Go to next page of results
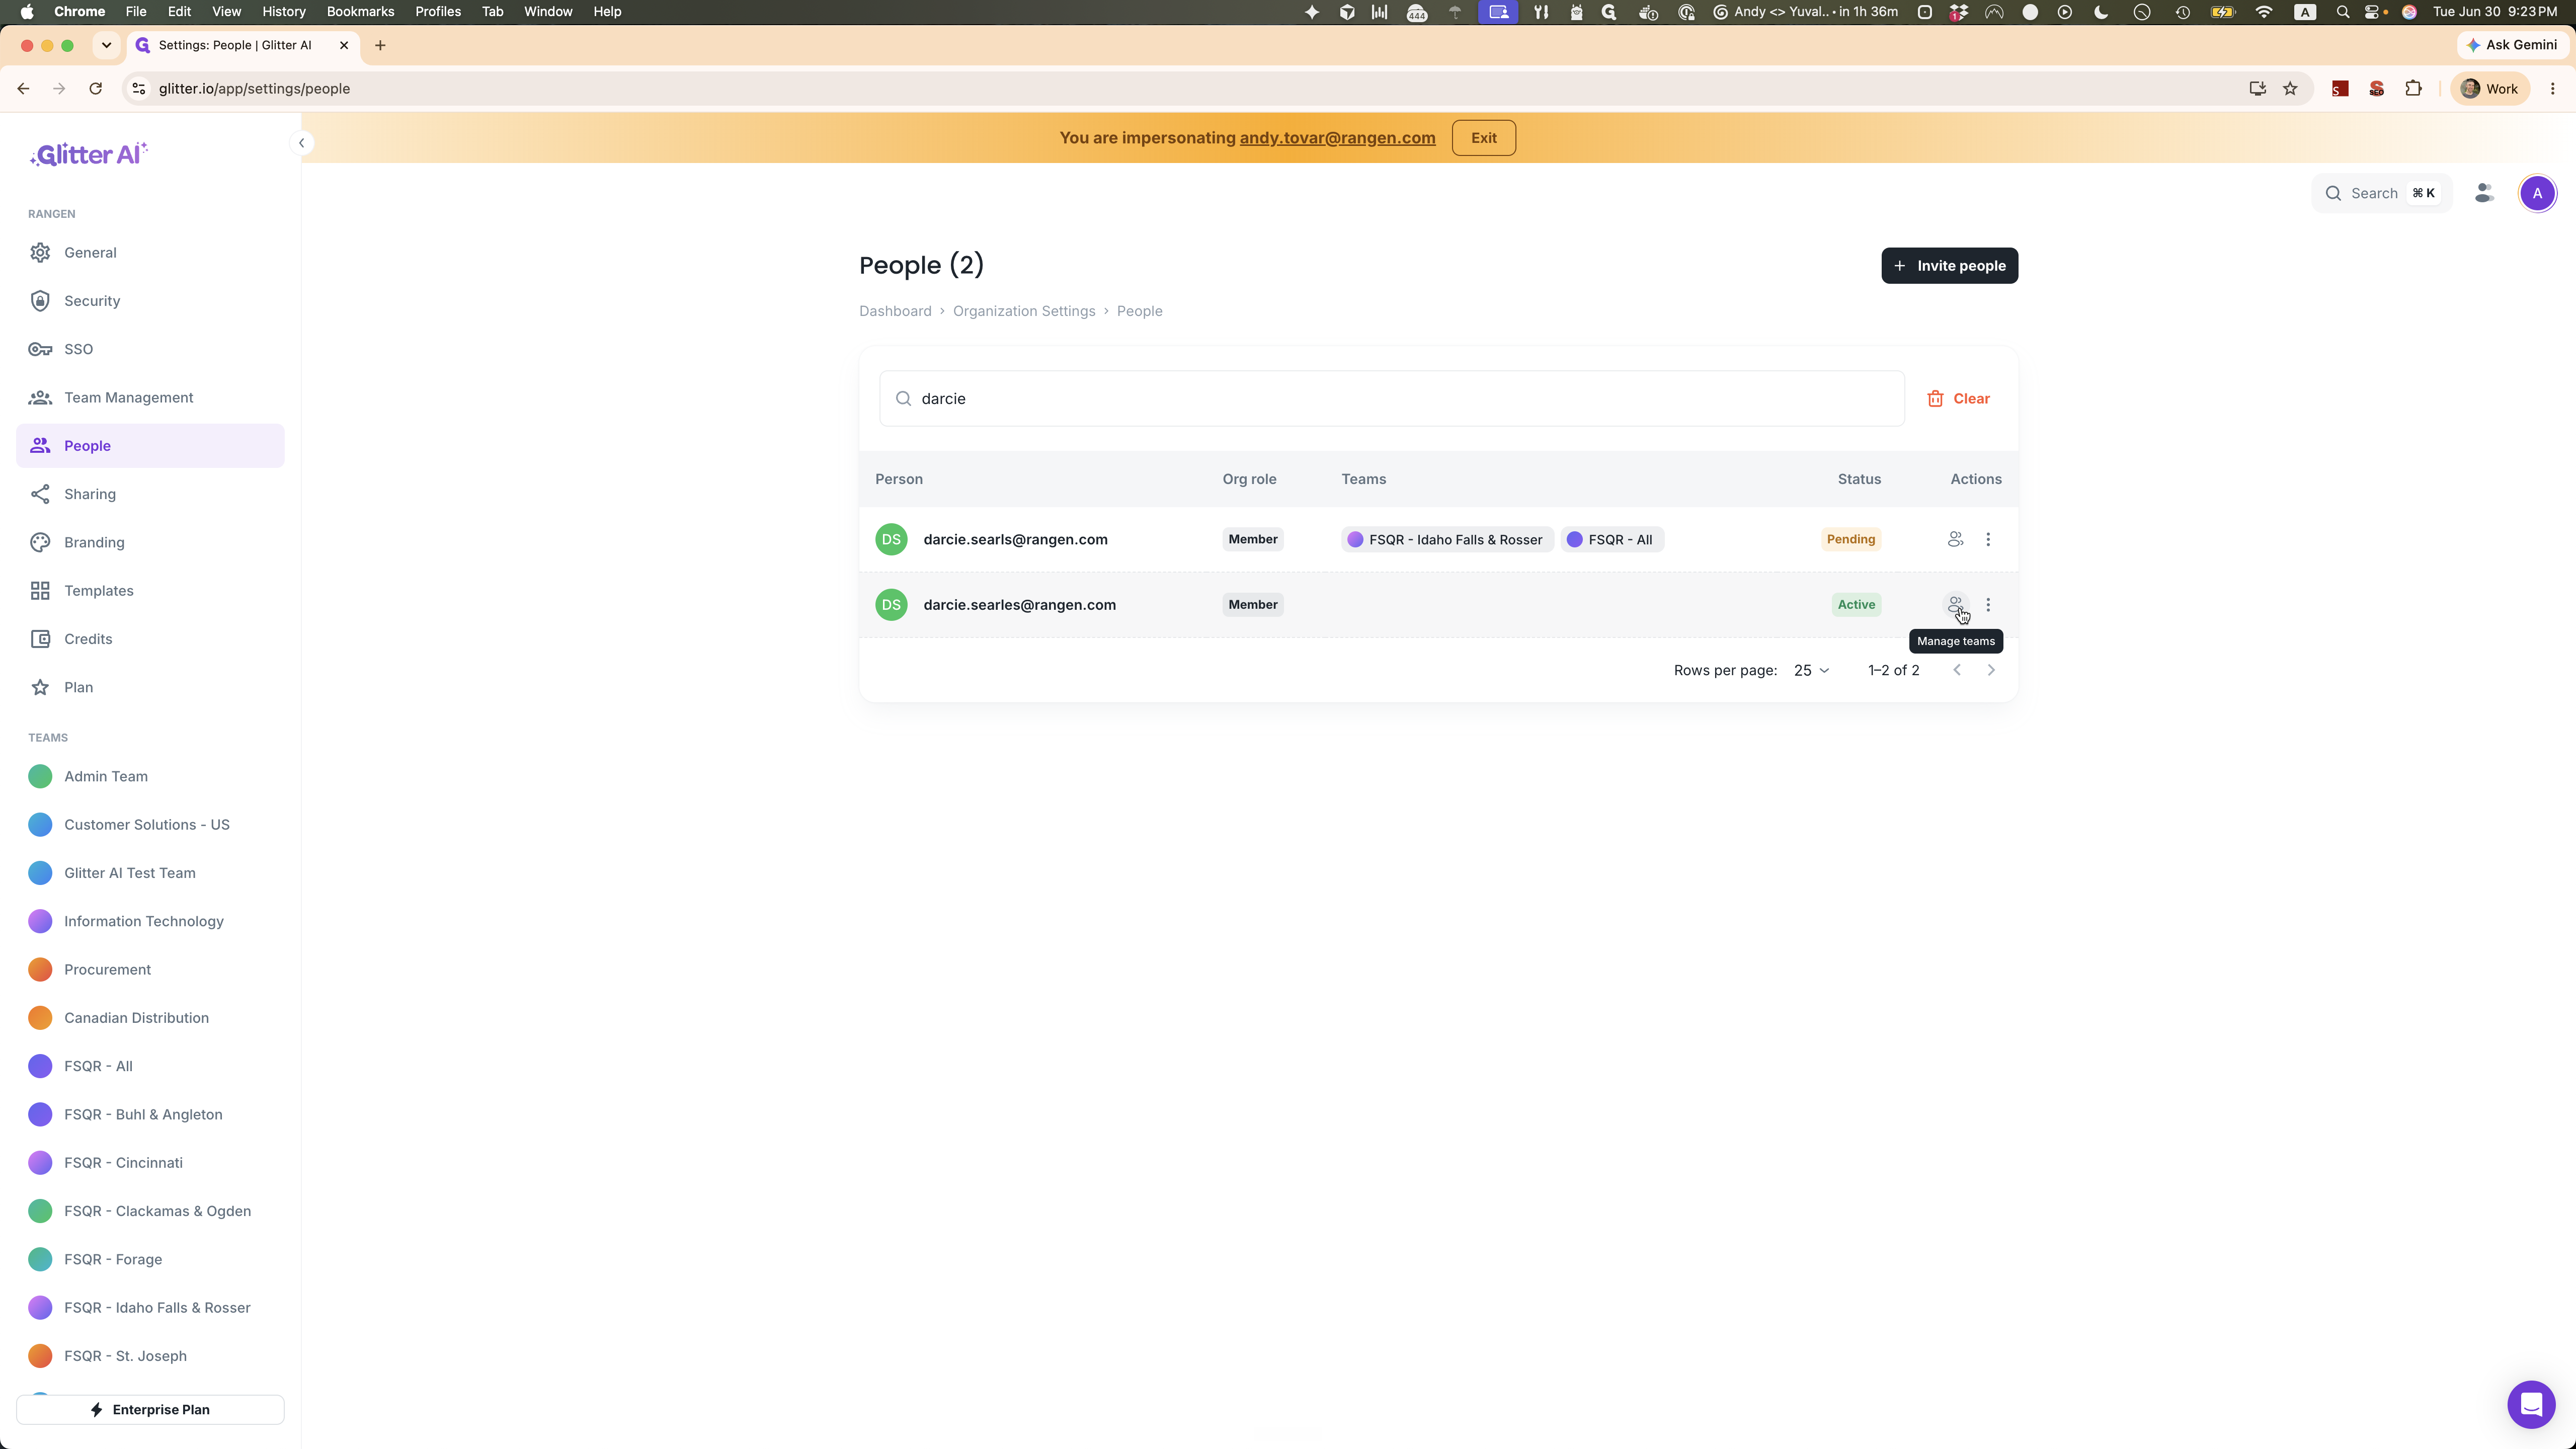The height and width of the screenshot is (1449, 2576). coord(1991,670)
